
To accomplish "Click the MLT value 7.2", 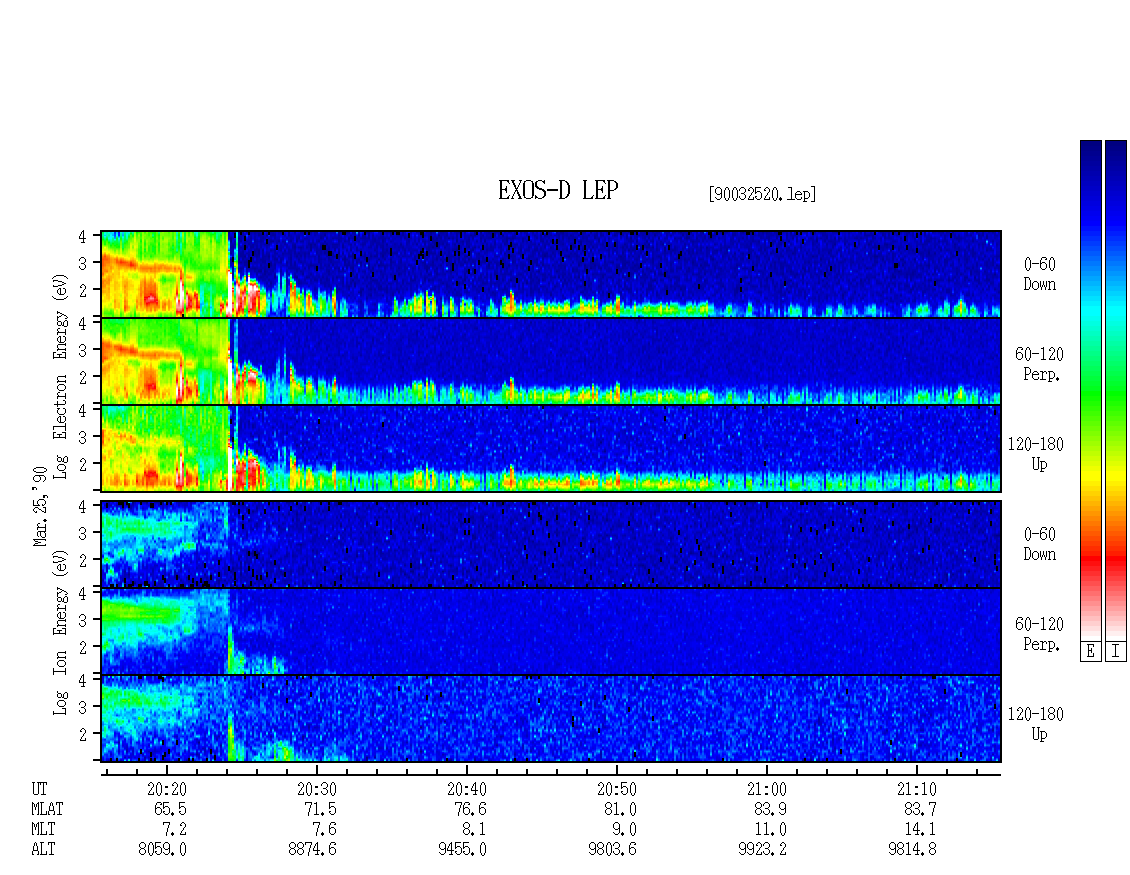I will coord(174,830).
